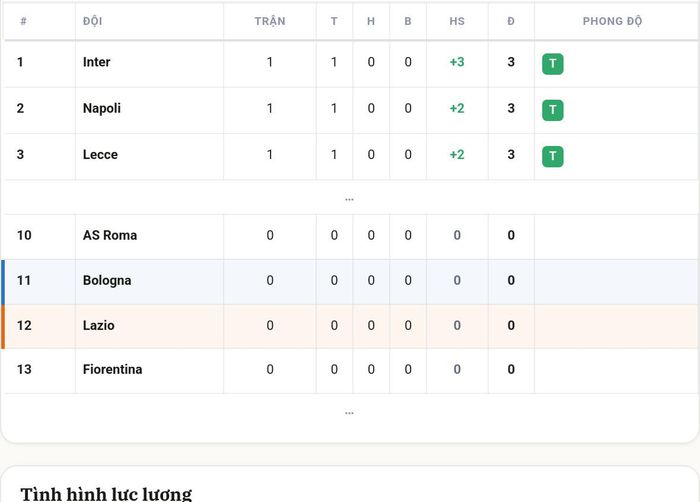Click Napoli's green T form badge
Viewport: 700px width, 502px height.
click(553, 110)
